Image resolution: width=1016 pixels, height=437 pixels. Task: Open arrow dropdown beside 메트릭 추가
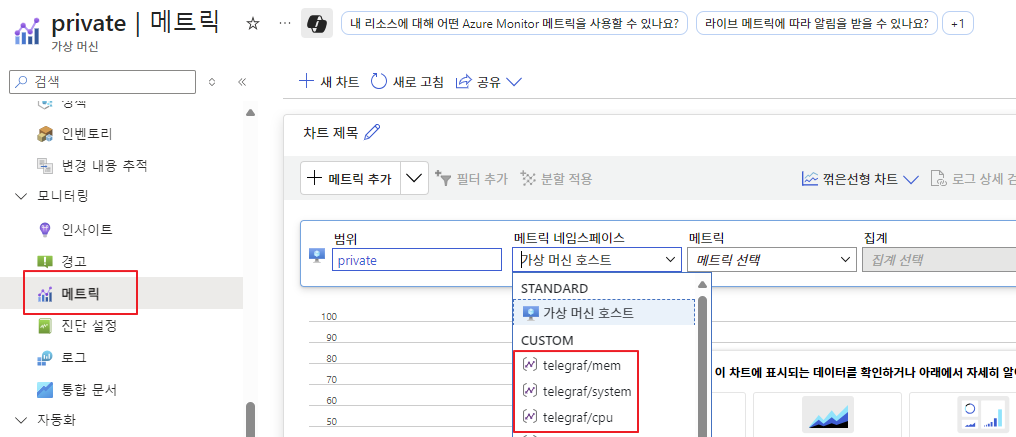(x=415, y=178)
